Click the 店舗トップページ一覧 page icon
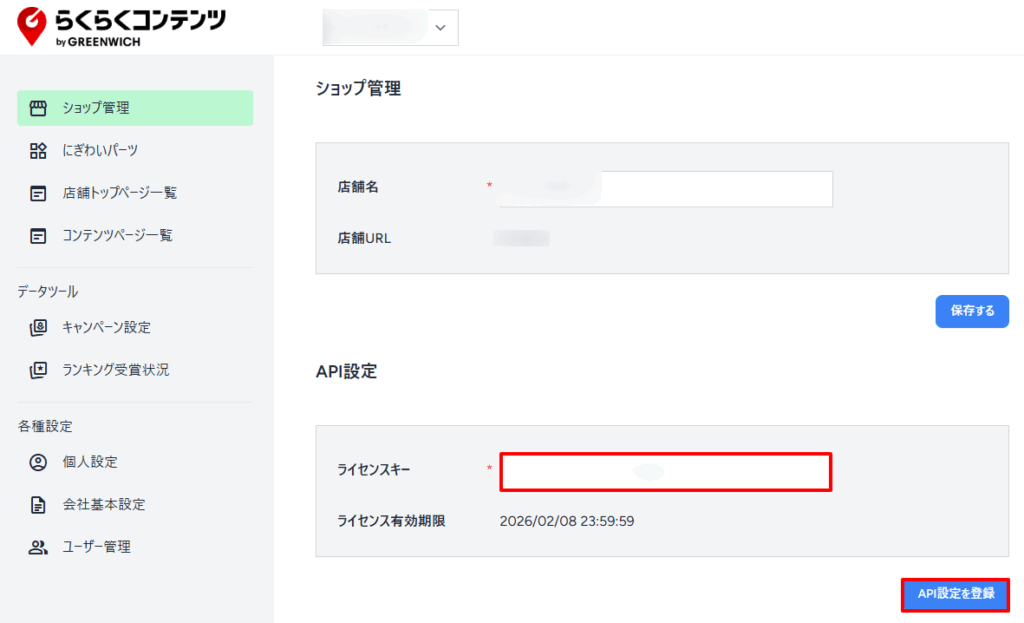The width and height of the screenshot is (1024, 623). (x=39, y=193)
